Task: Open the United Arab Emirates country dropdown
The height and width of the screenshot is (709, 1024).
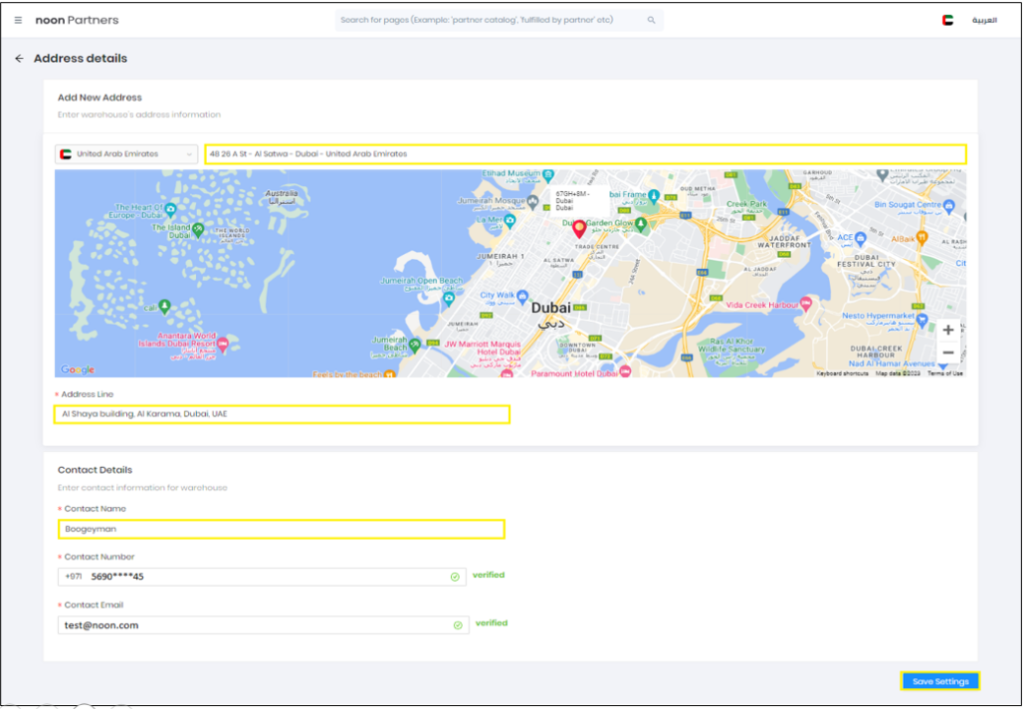Action: [x=126, y=154]
